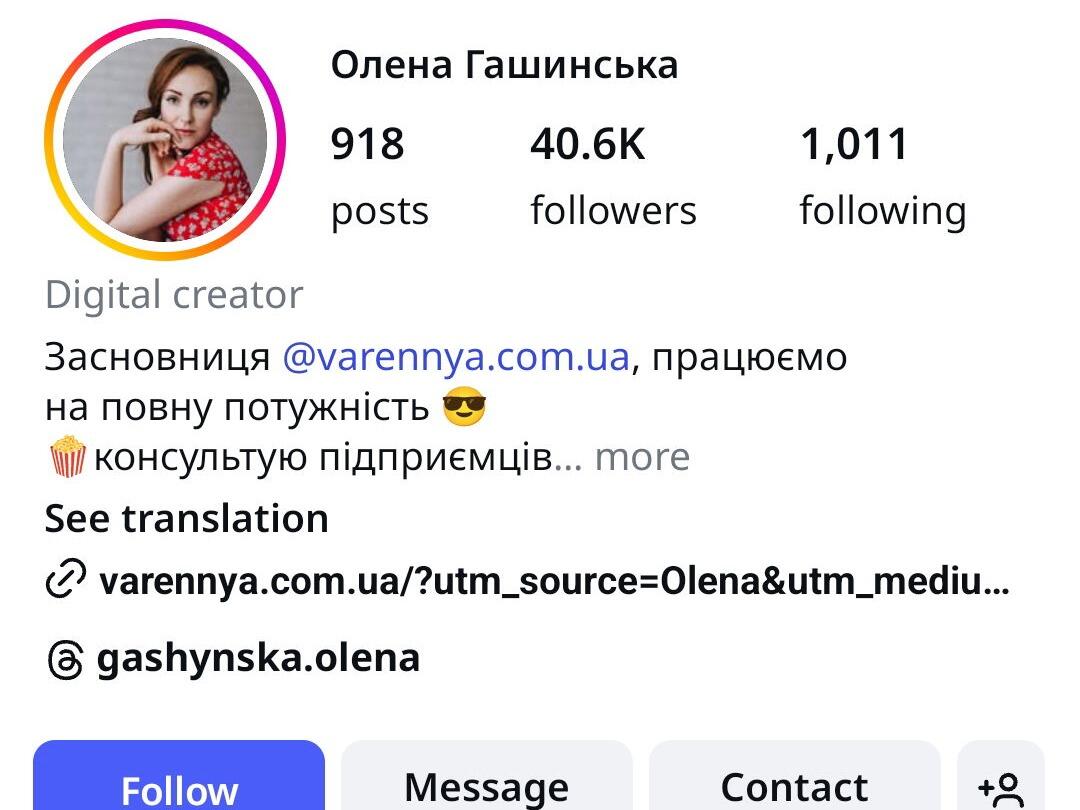
Task: Click the profile name Олена Гашинська
Action: [504, 65]
